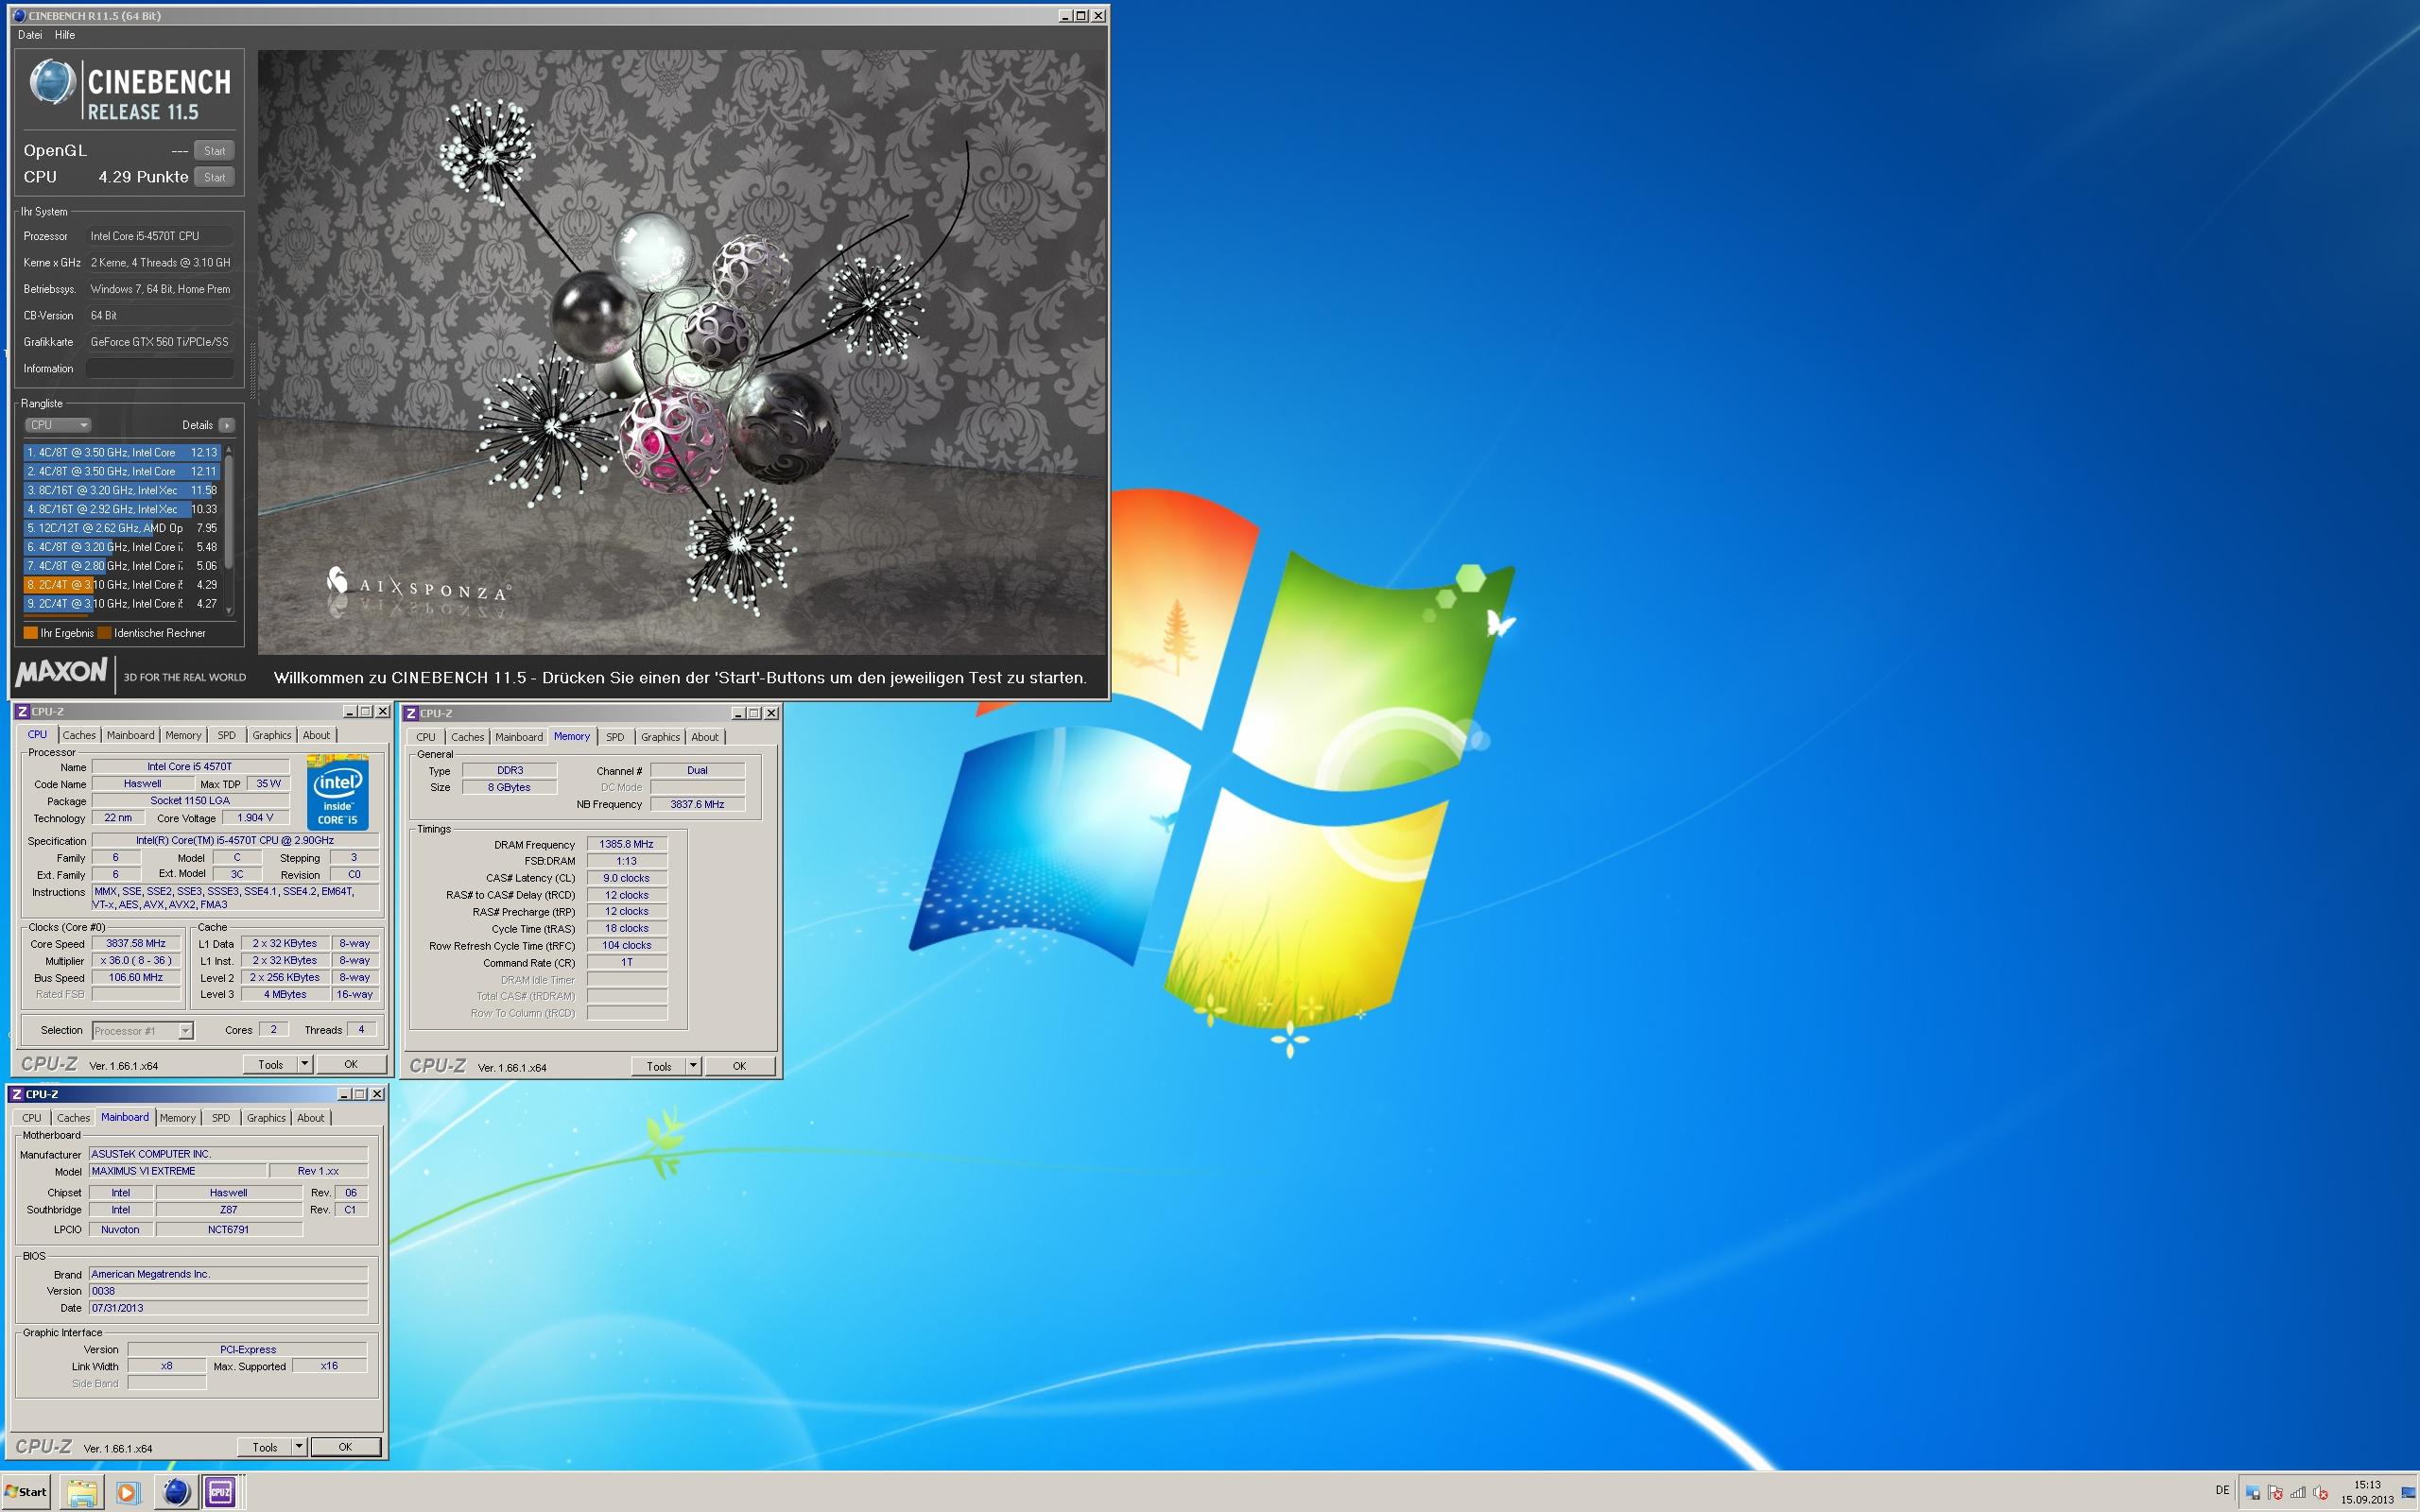Select Memory tab in the CPU-Z Mainboard window
The height and width of the screenshot is (1512, 2420).
point(177,1118)
